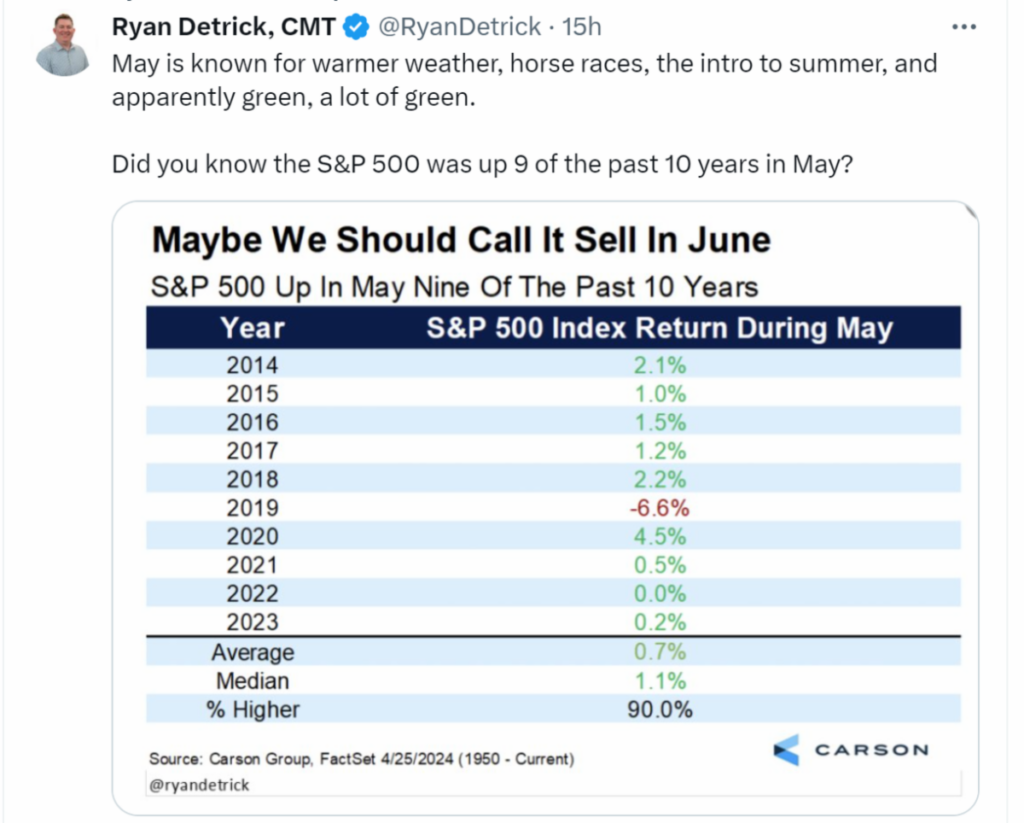
Task: Select the red -6.6% value for 2019
Action: 659,508
